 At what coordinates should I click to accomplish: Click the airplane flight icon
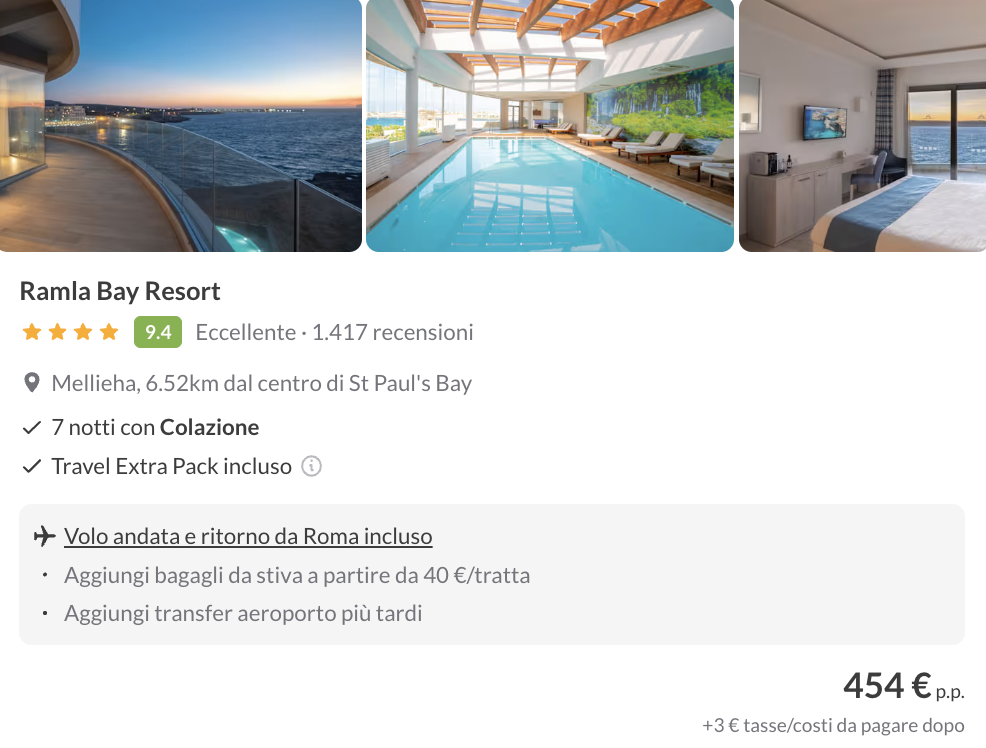pos(45,536)
